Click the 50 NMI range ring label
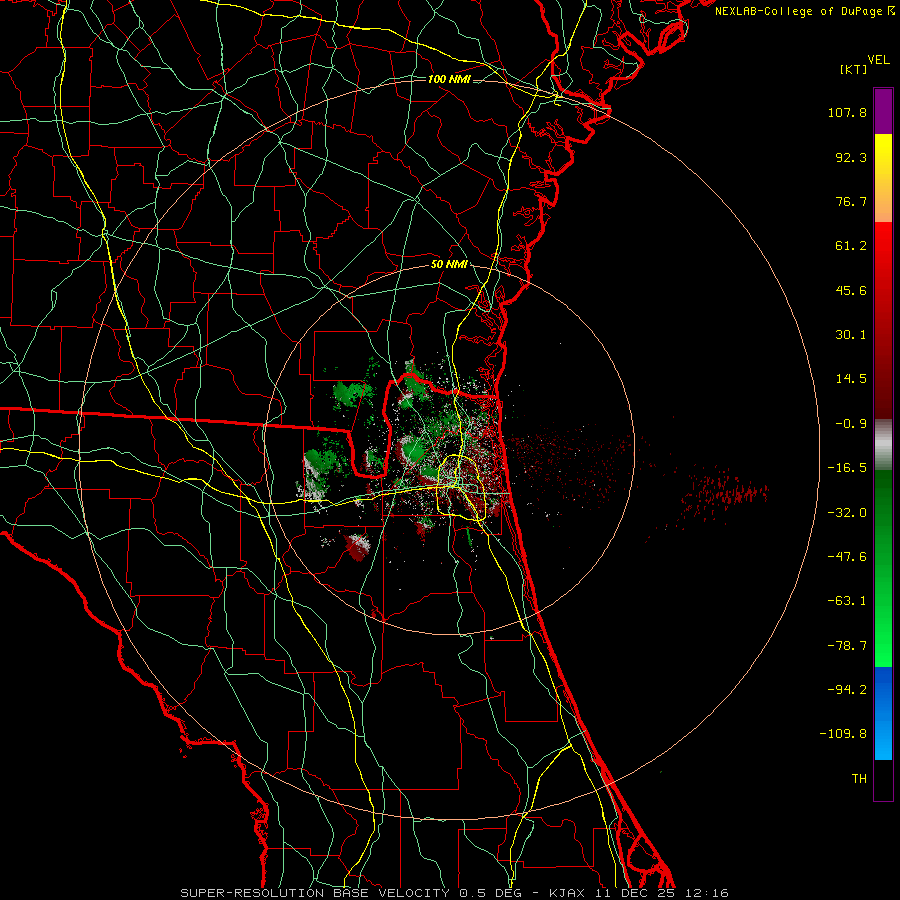The width and height of the screenshot is (900, 900). tap(449, 265)
